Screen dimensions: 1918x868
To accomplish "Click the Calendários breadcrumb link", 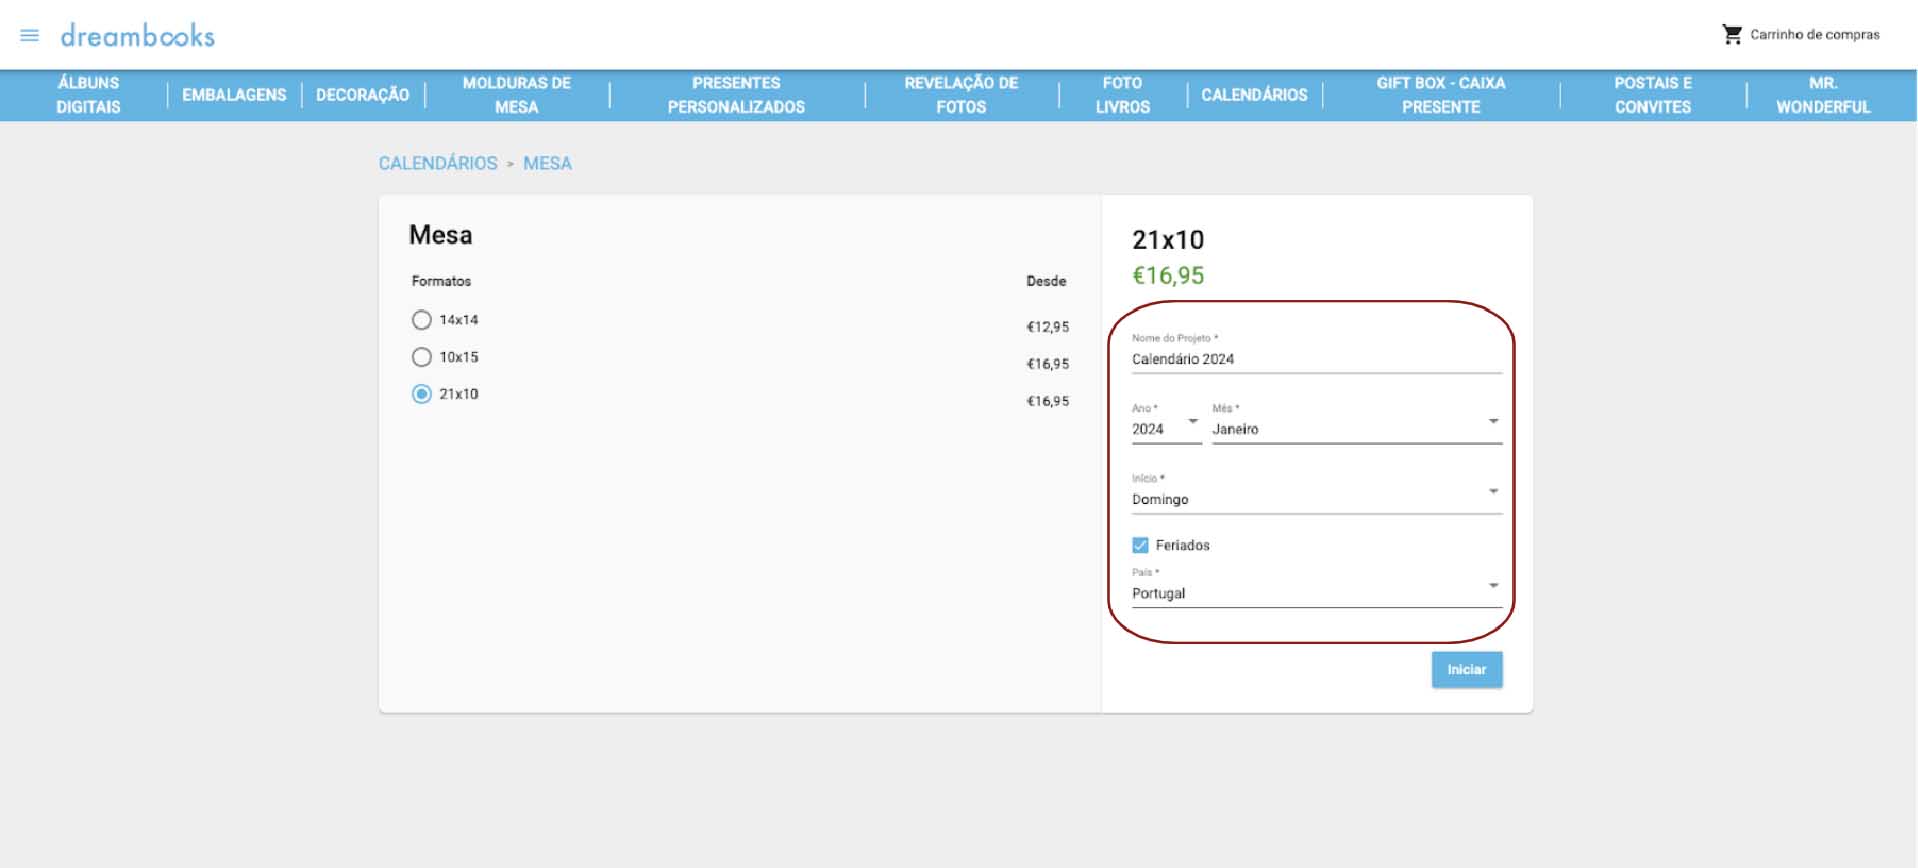I will pyautogui.click(x=438, y=163).
